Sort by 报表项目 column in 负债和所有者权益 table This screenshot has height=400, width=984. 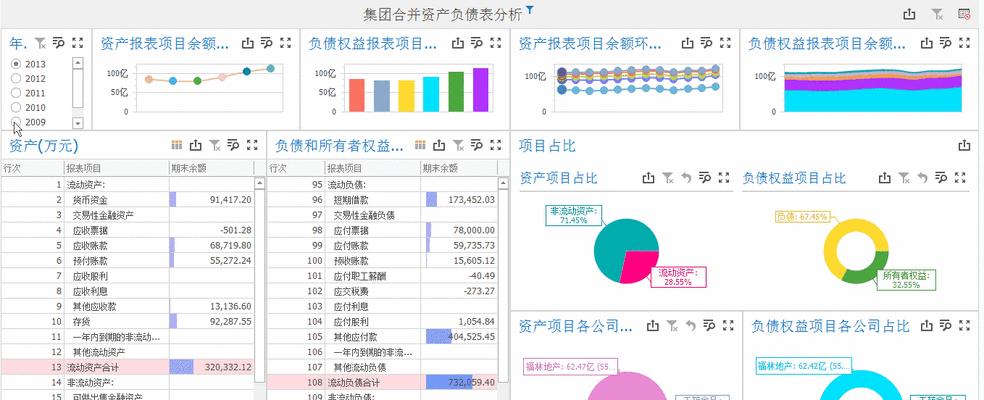(373, 168)
